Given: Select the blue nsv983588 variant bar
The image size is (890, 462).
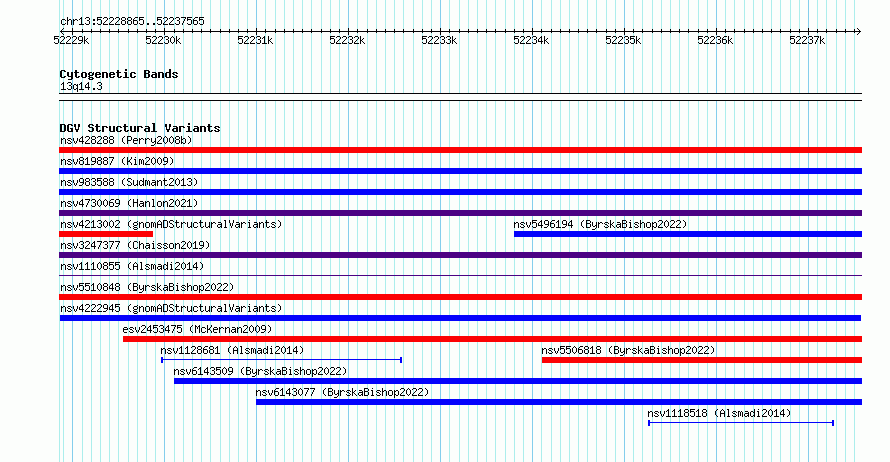Looking at the screenshot, I should click(x=460, y=192).
